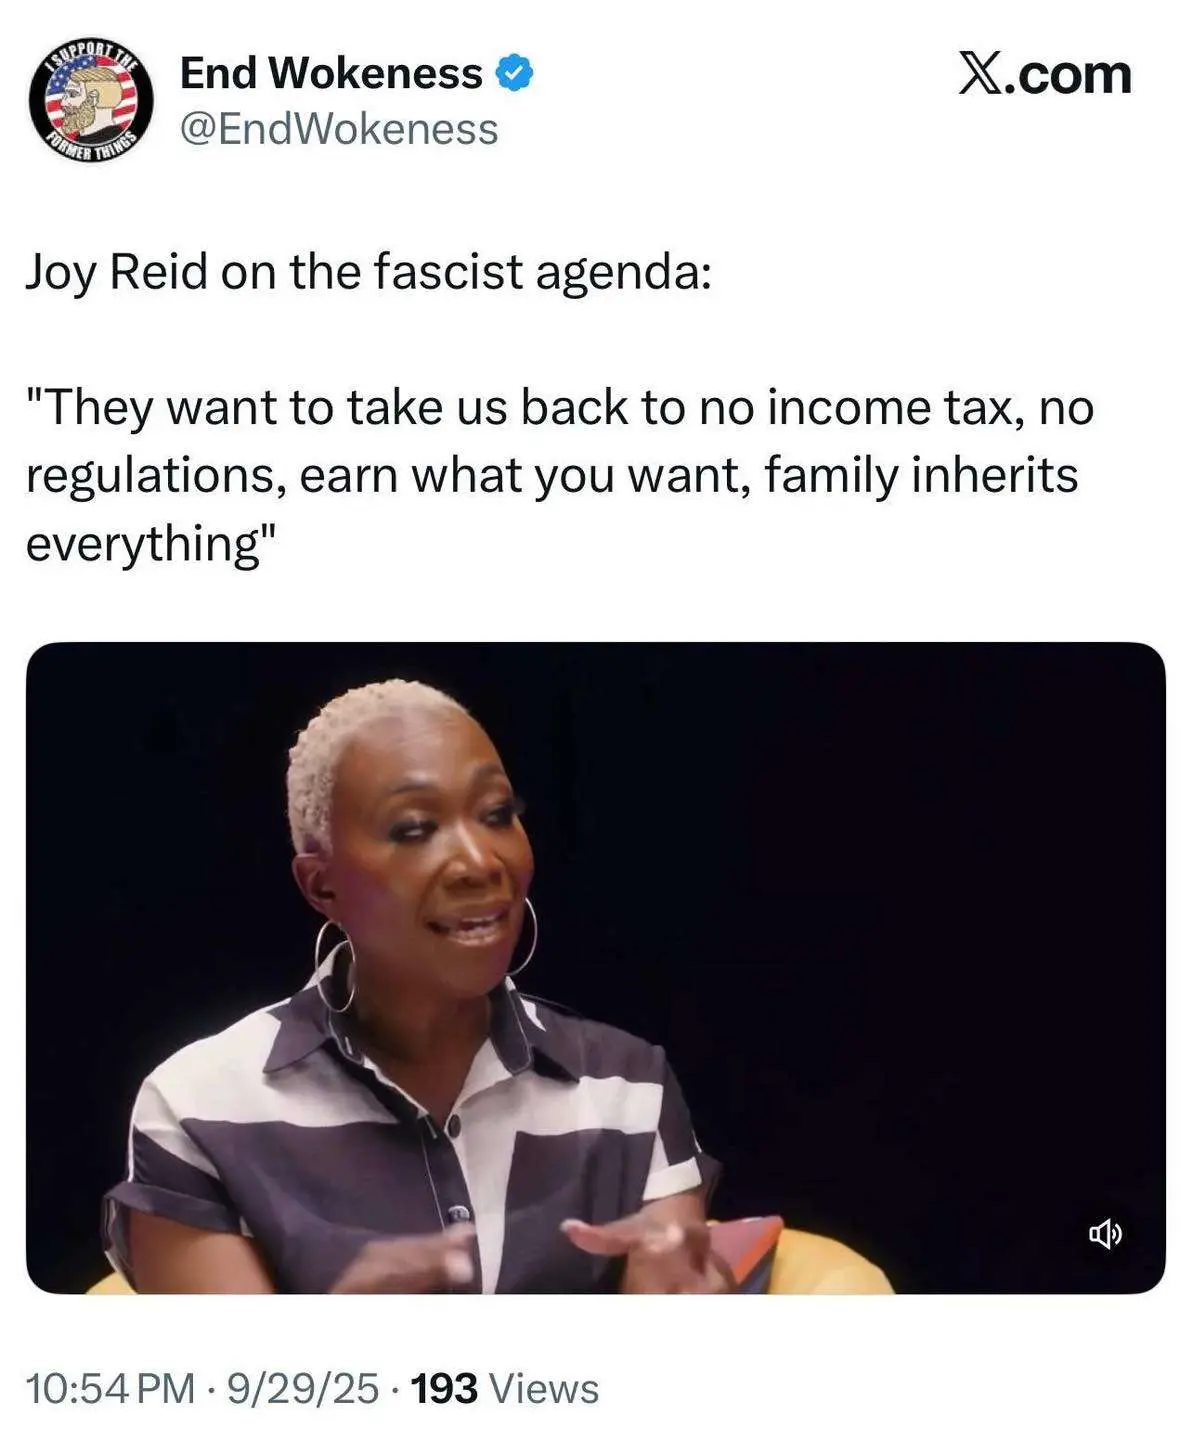This screenshot has height=1440, width=1192.
Task: Select the 'Joy Reid on the fascist agenda' line
Action: [x=368, y=273]
